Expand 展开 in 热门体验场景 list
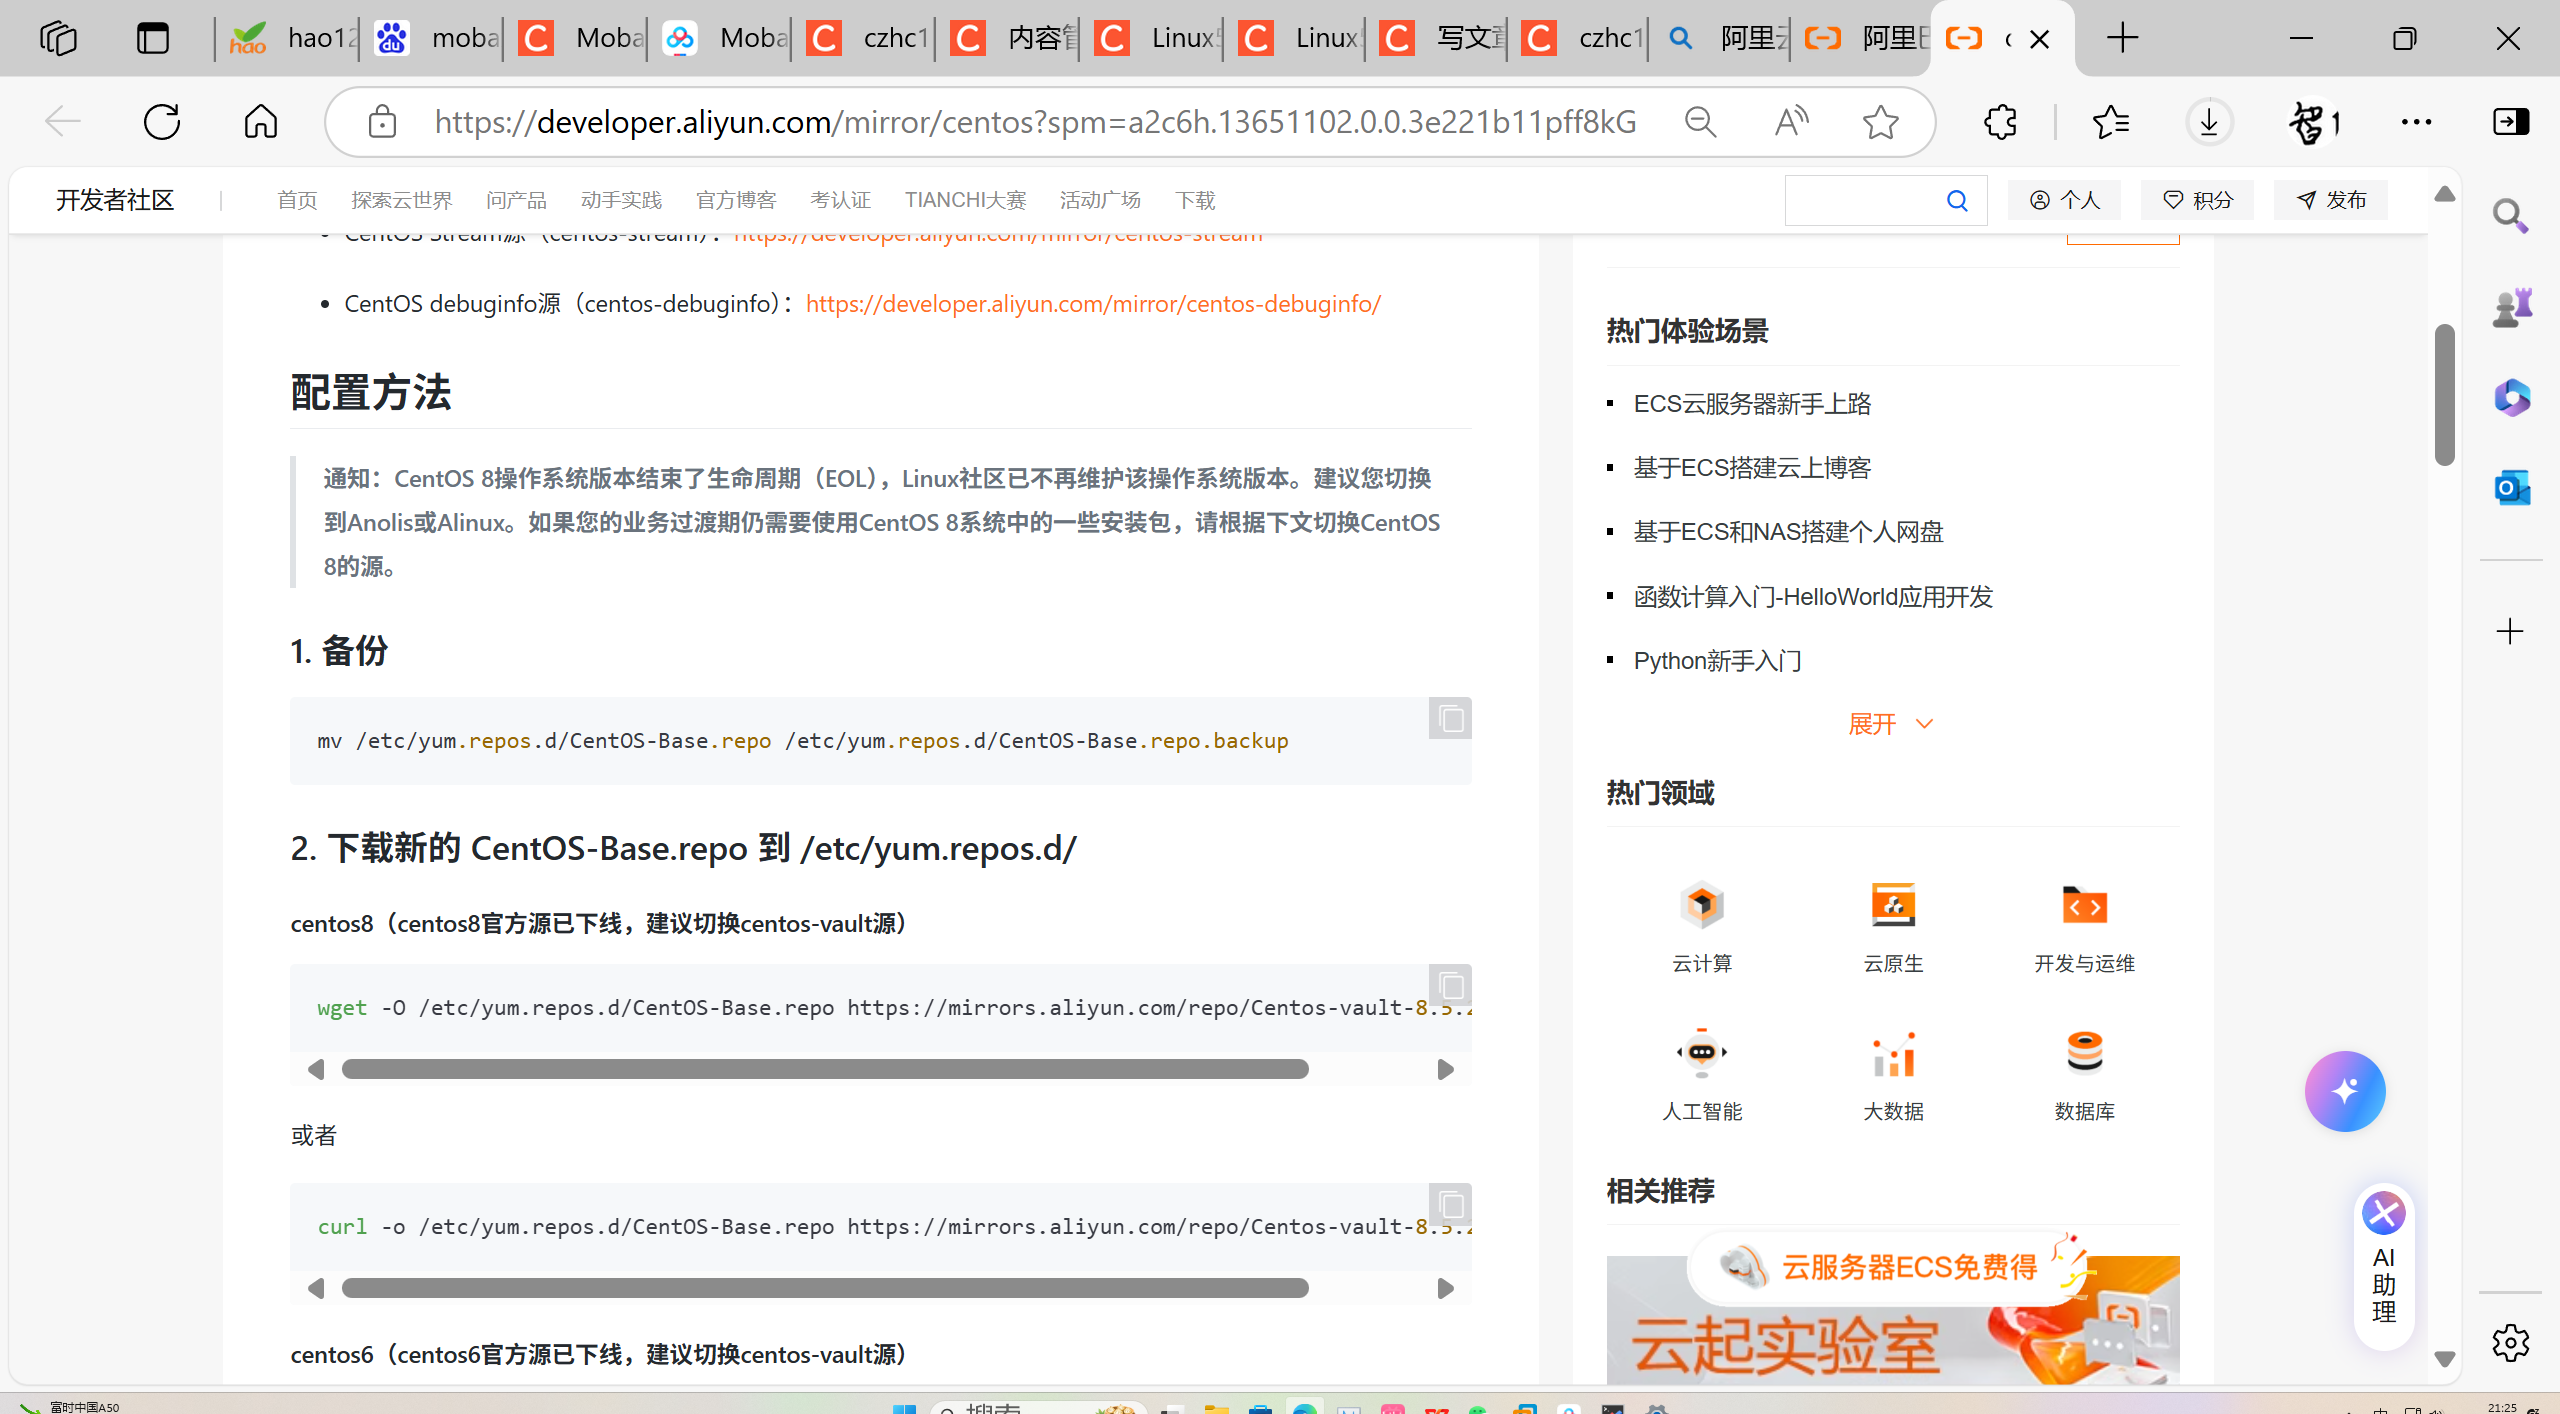 point(1889,724)
